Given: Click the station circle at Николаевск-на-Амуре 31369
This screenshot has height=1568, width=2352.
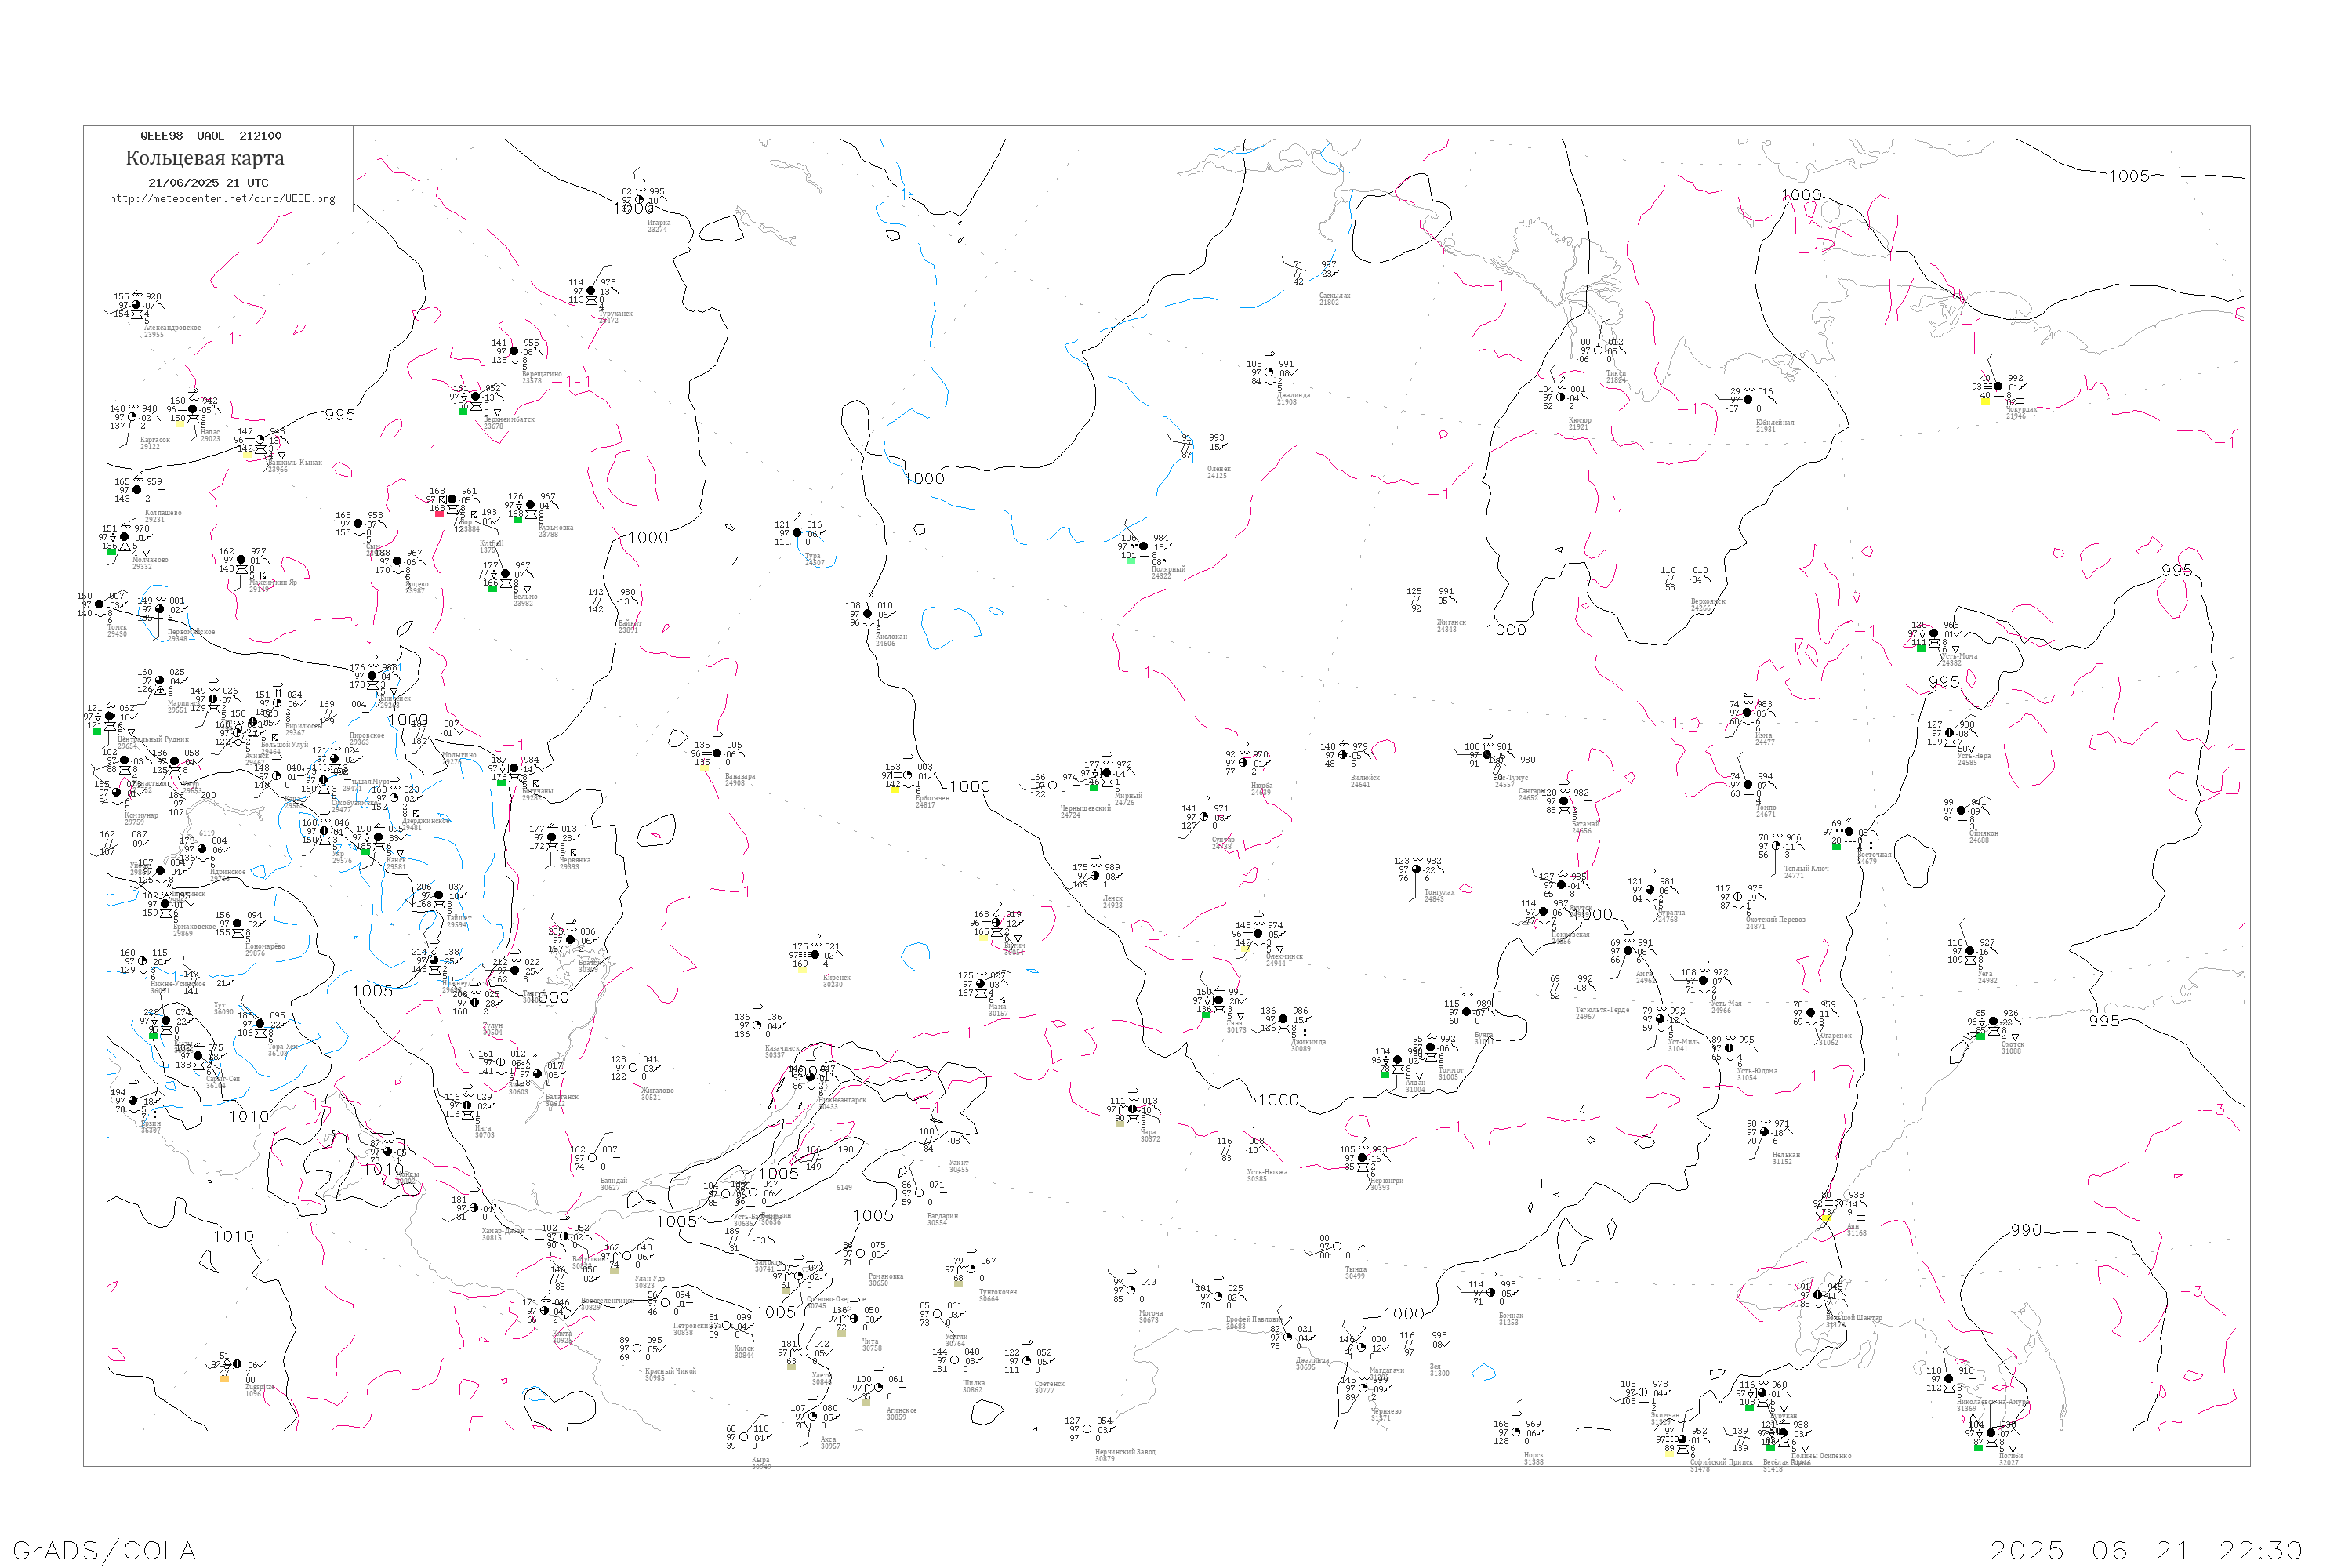Looking at the screenshot, I should point(1948,1379).
